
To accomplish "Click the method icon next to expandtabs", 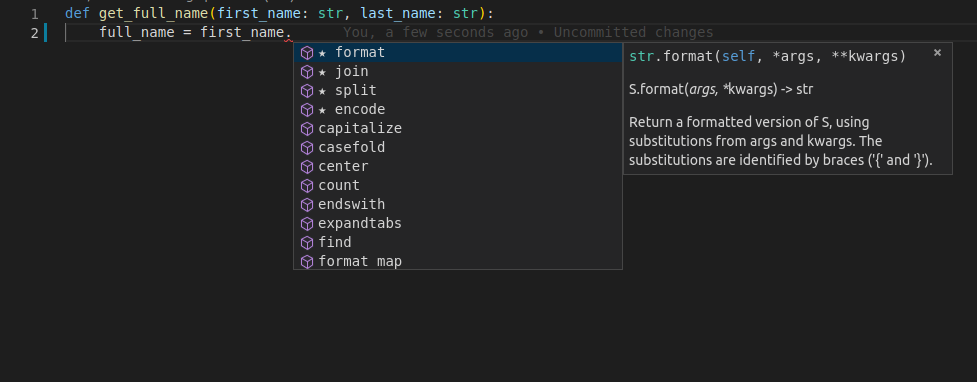I will coord(307,224).
